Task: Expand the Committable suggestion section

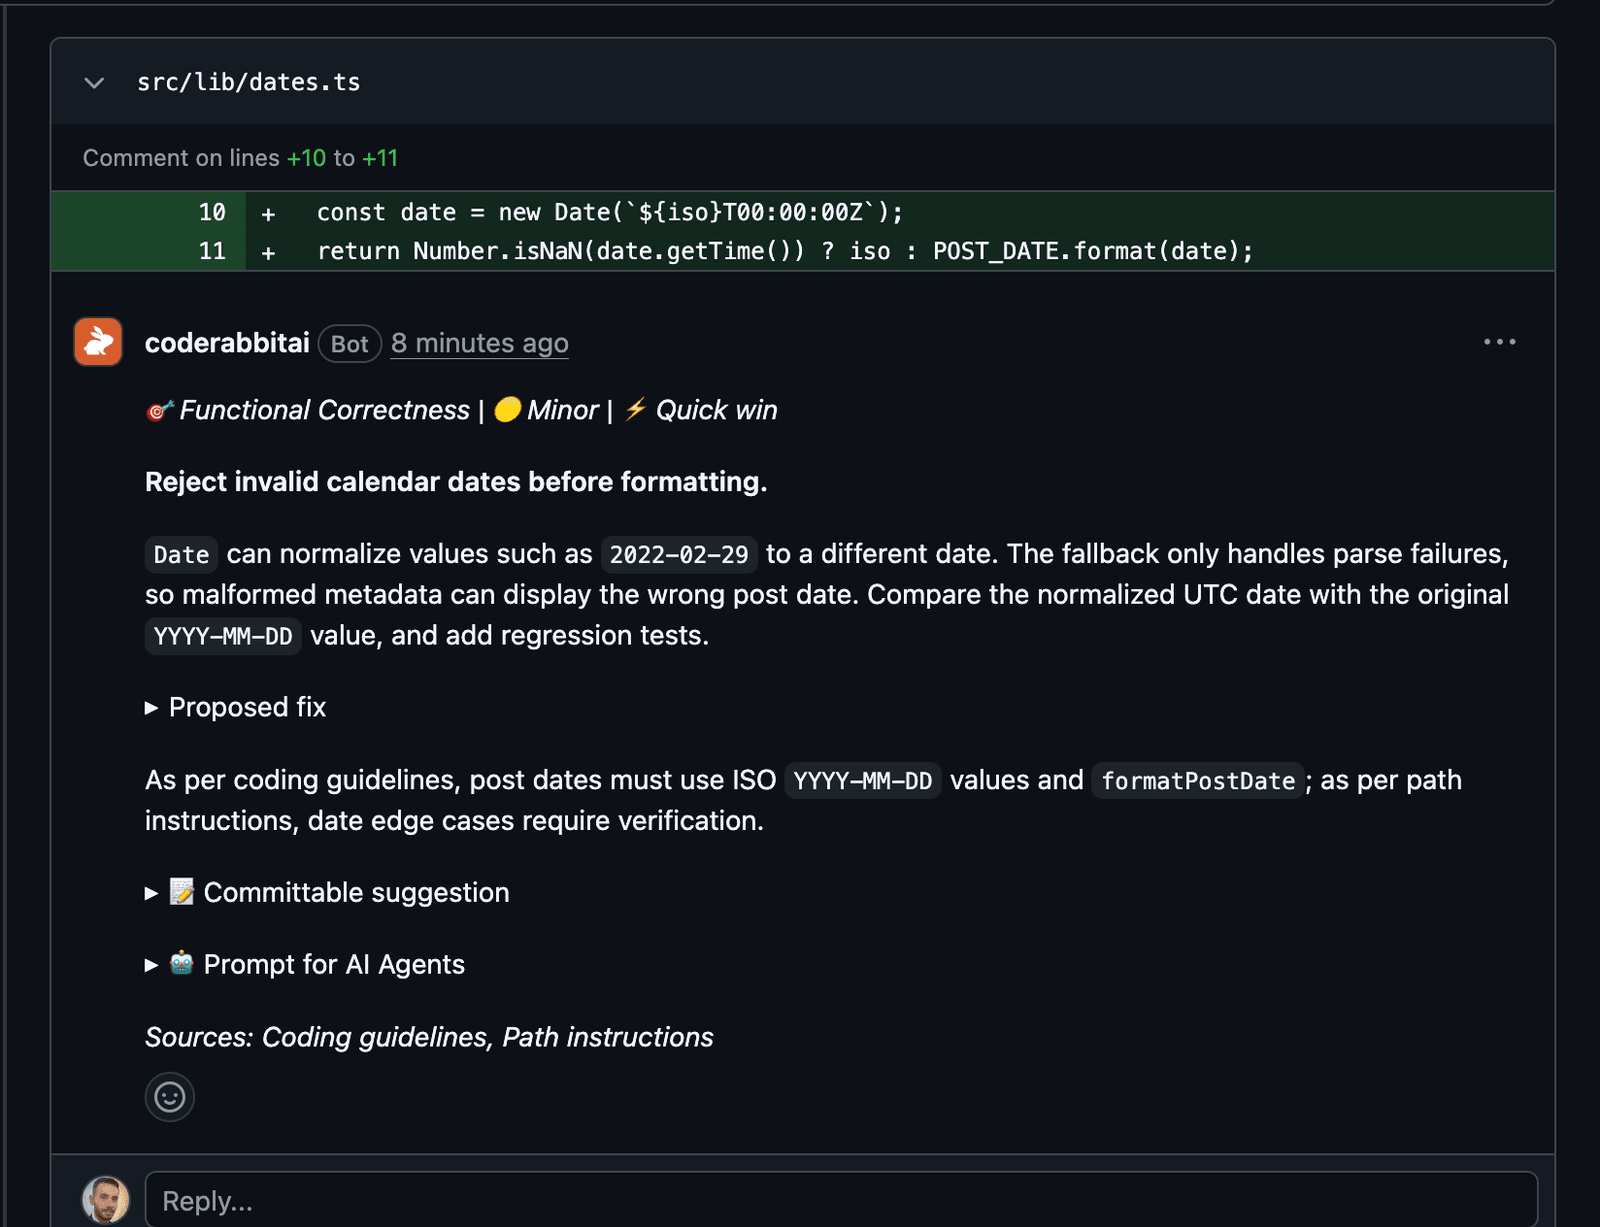Action: click(x=327, y=892)
